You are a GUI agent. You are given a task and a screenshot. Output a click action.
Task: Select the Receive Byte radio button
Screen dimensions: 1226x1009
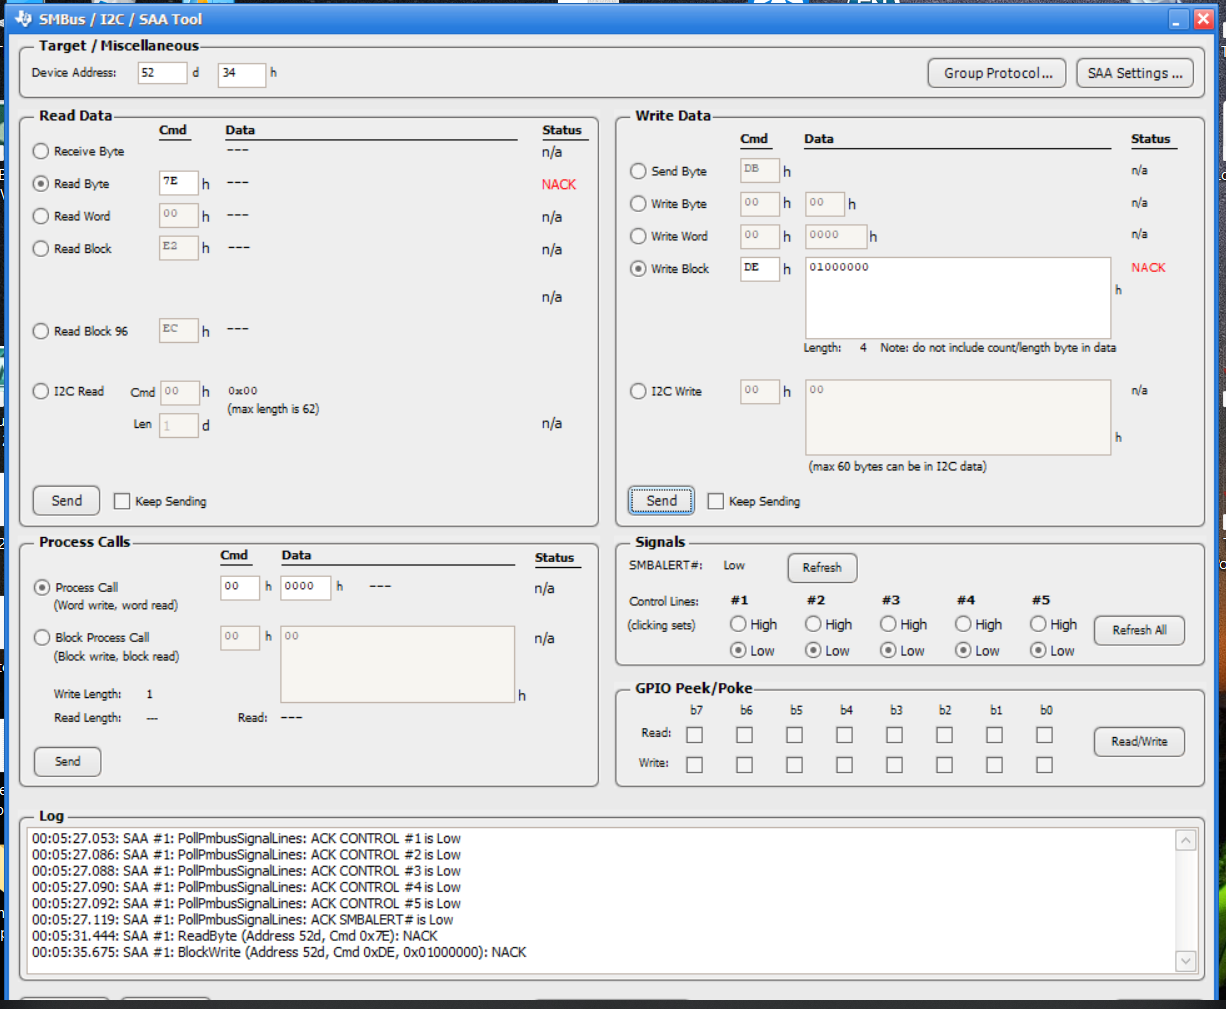point(41,151)
